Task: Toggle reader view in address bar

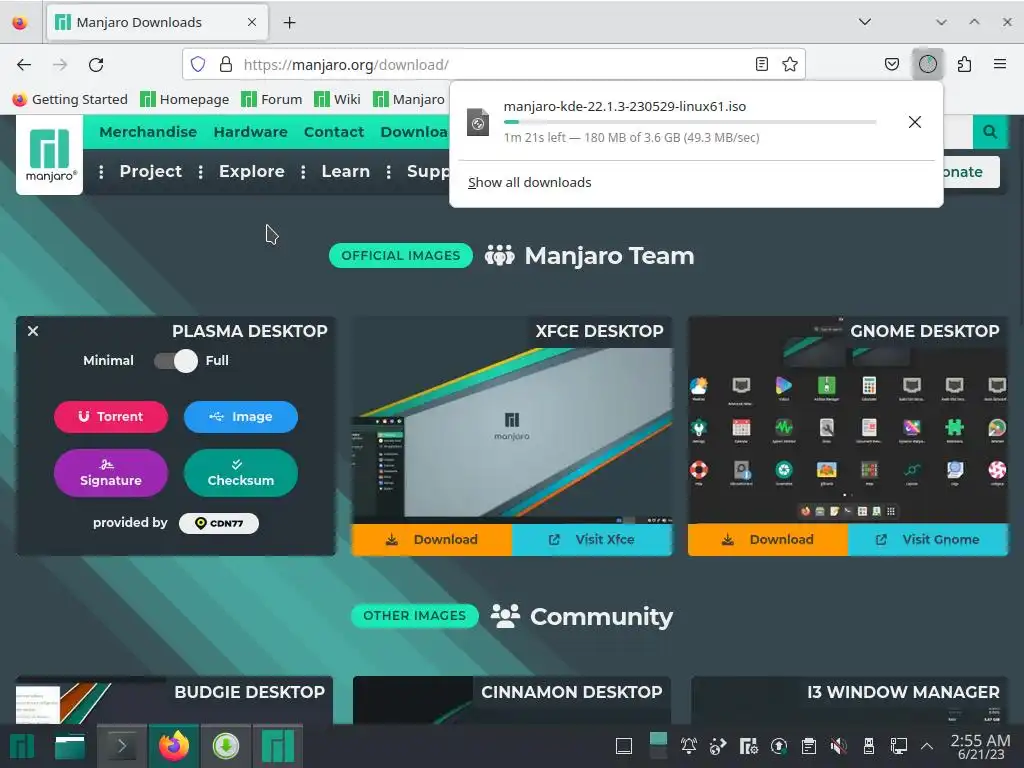Action: click(761, 64)
